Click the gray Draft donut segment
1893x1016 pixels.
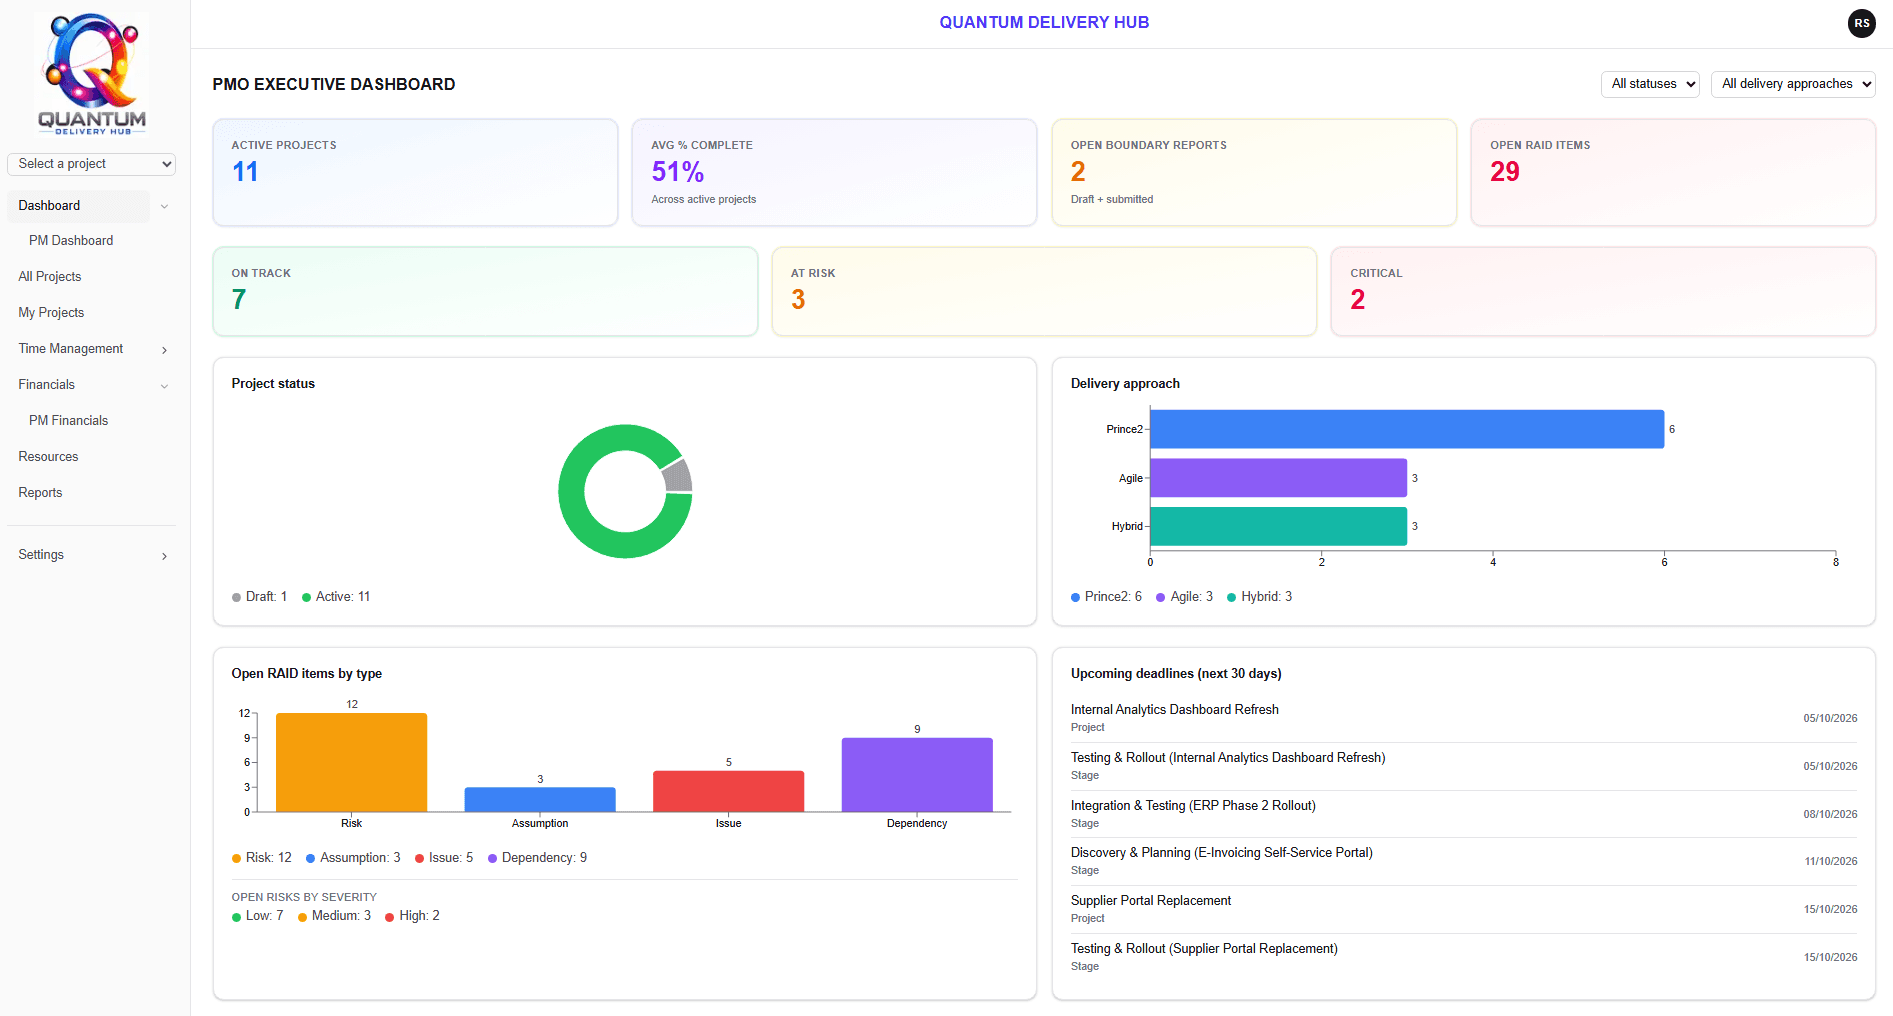click(677, 475)
